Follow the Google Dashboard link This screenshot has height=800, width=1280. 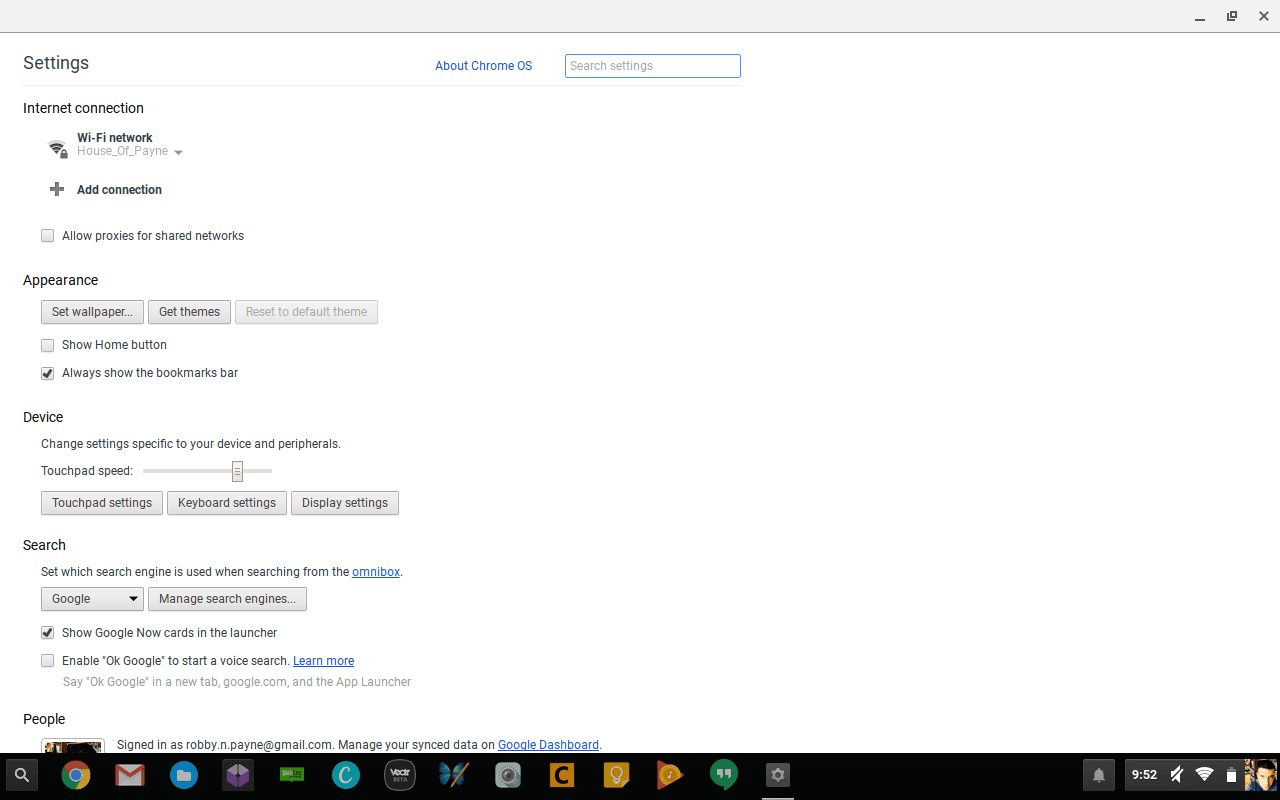[548, 745]
